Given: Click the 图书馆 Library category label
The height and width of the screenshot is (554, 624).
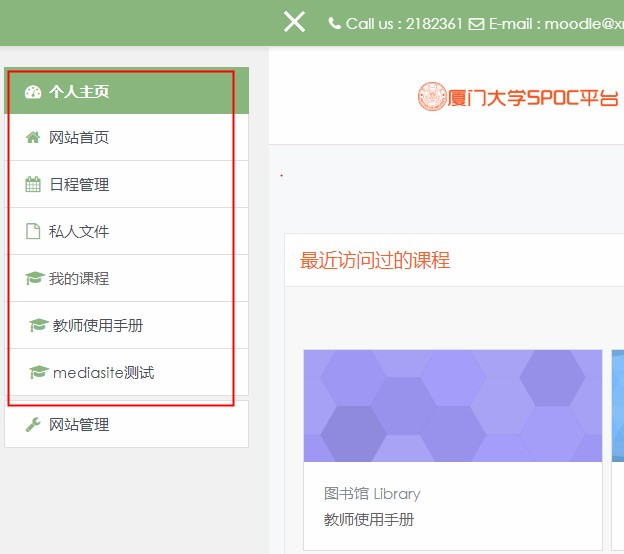Looking at the screenshot, I should [x=372, y=494].
